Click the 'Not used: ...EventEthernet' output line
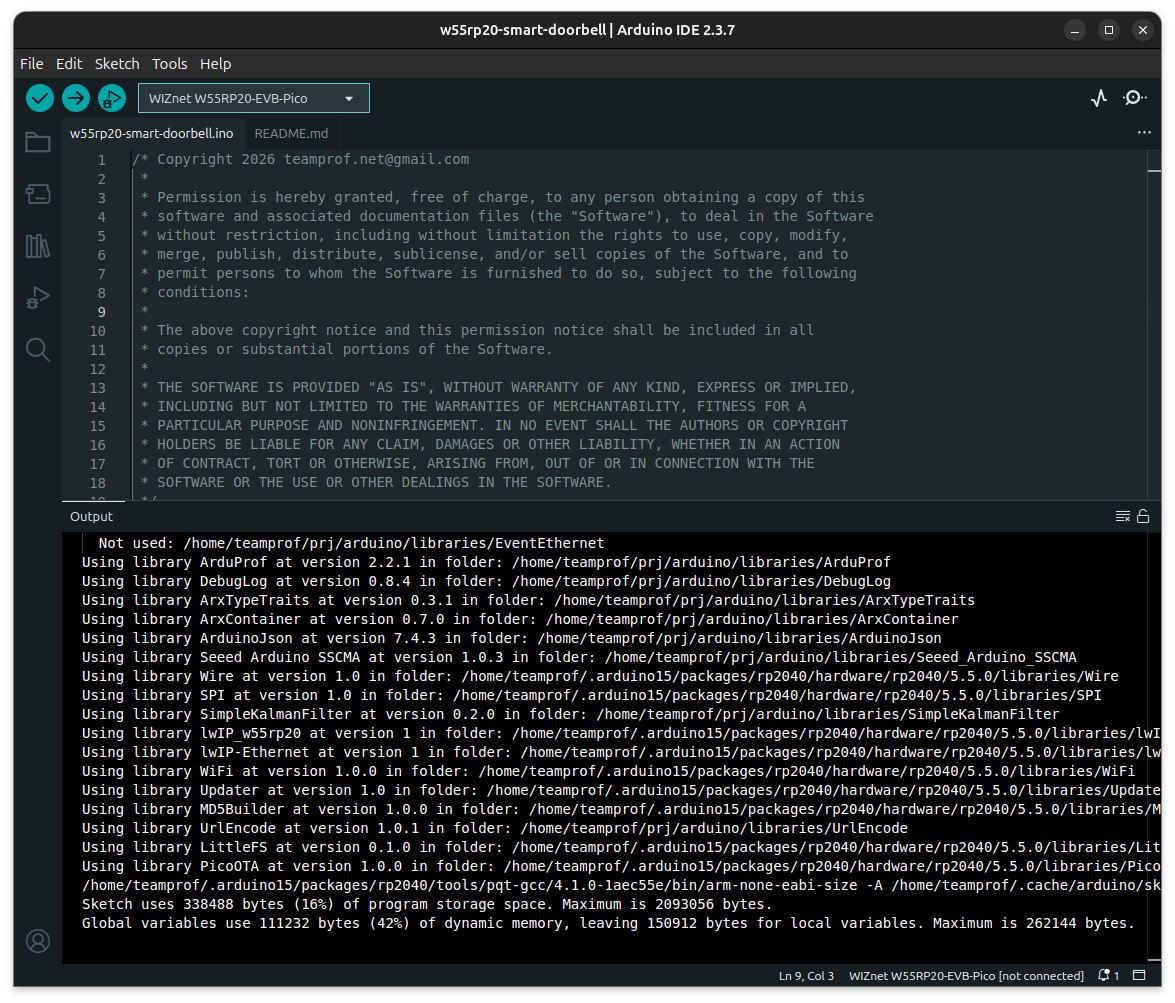1175x1003 pixels. tap(351, 543)
